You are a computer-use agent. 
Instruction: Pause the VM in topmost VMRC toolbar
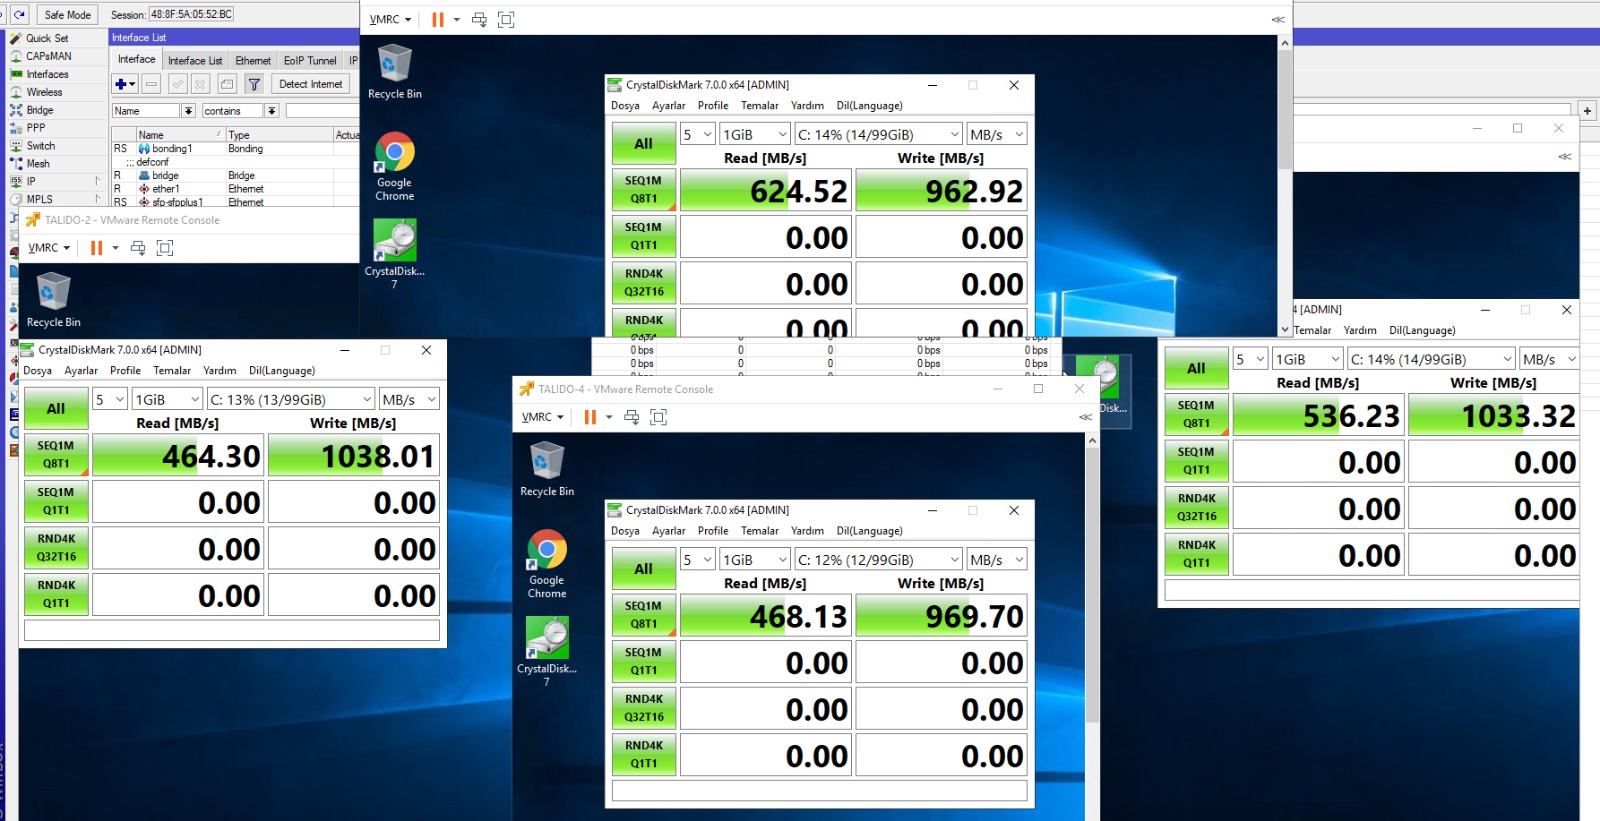click(x=438, y=19)
